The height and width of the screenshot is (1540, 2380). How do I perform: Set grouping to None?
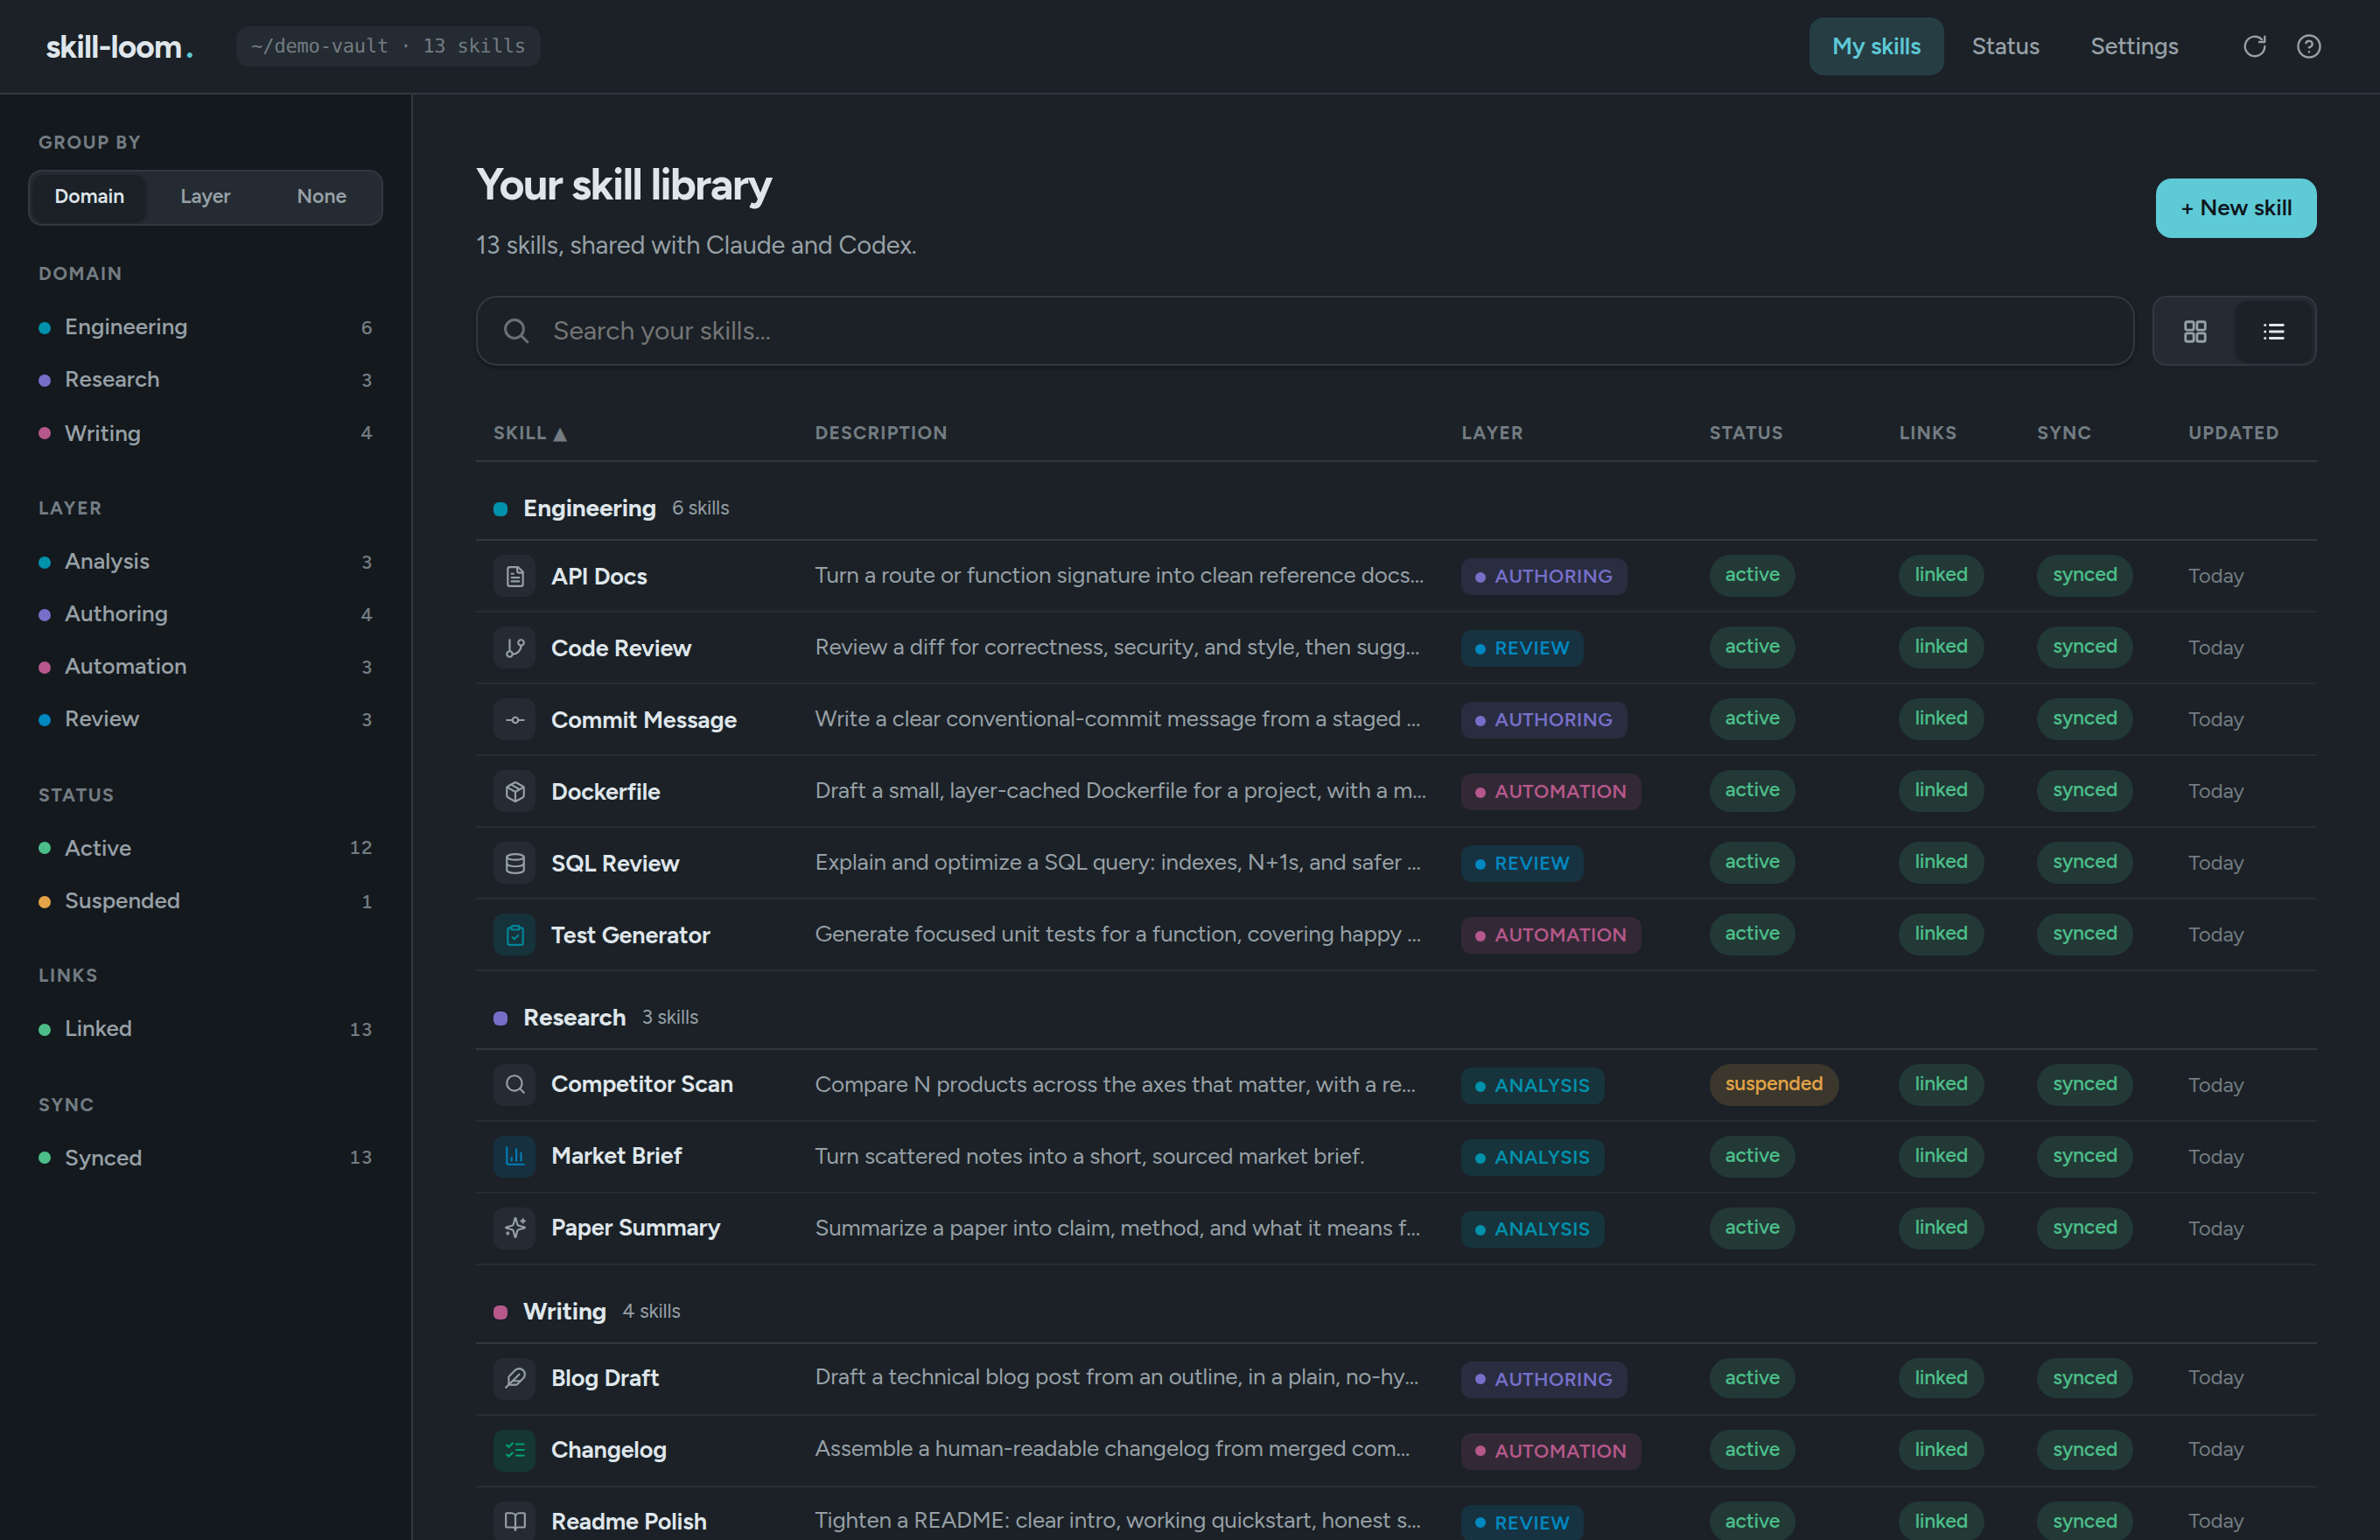coord(321,196)
